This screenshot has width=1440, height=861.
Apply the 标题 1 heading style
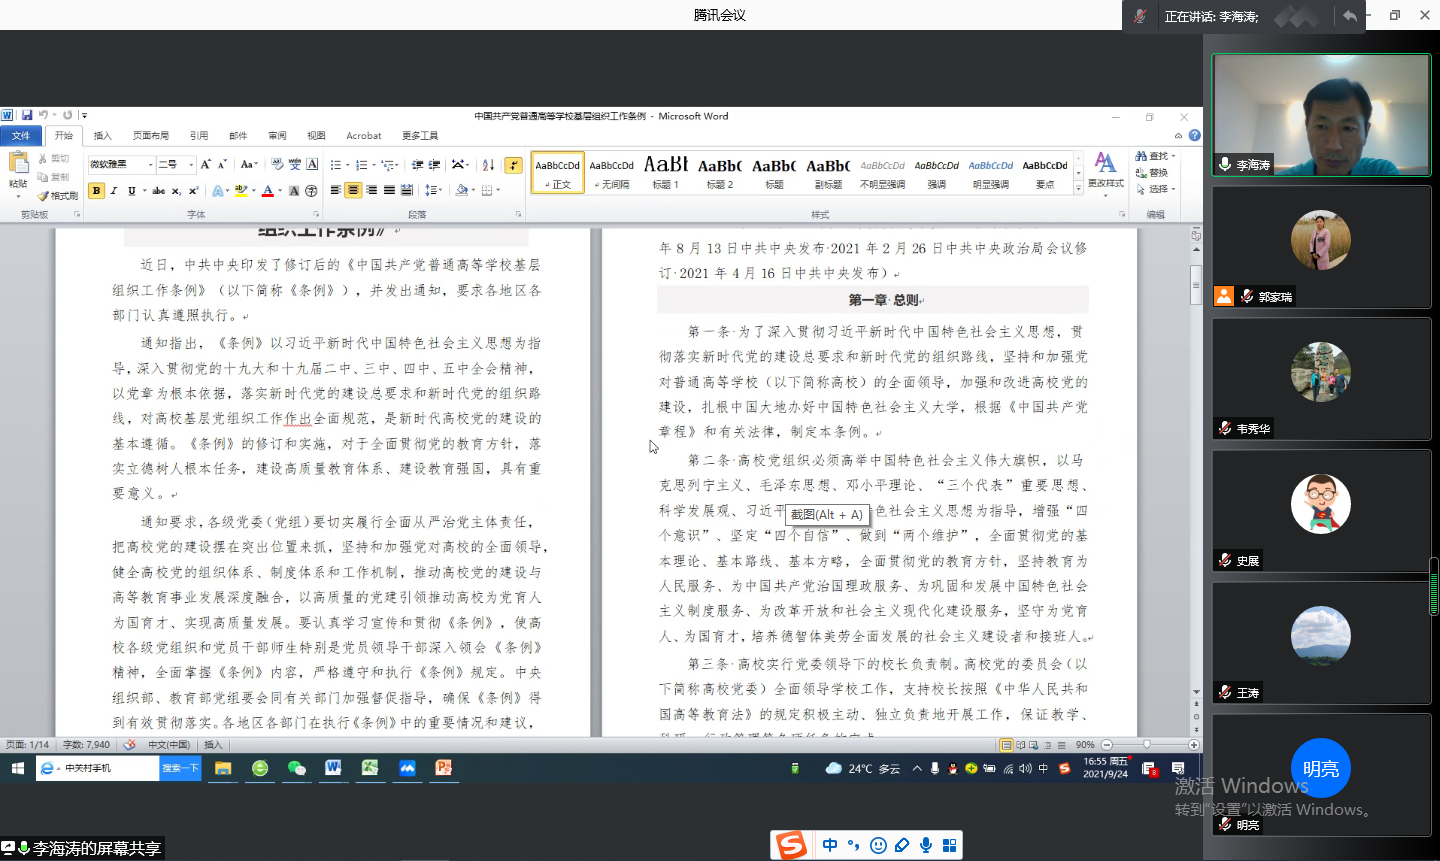(x=665, y=171)
